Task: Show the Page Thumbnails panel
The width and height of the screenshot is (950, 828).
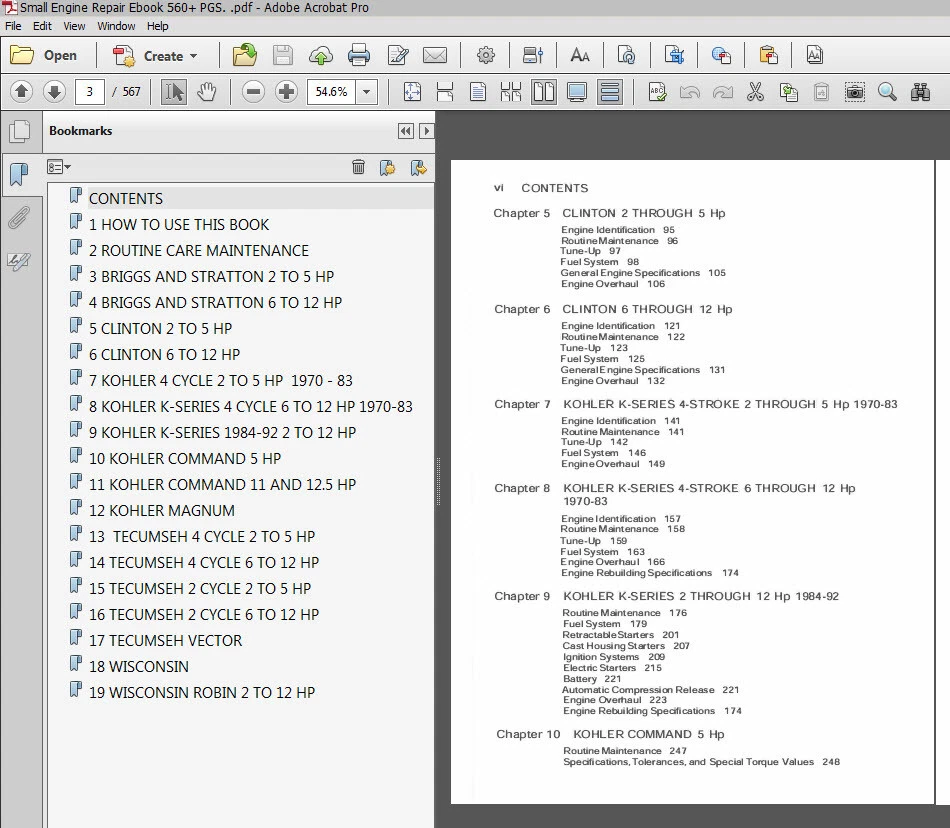Action: tap(19, 131)
